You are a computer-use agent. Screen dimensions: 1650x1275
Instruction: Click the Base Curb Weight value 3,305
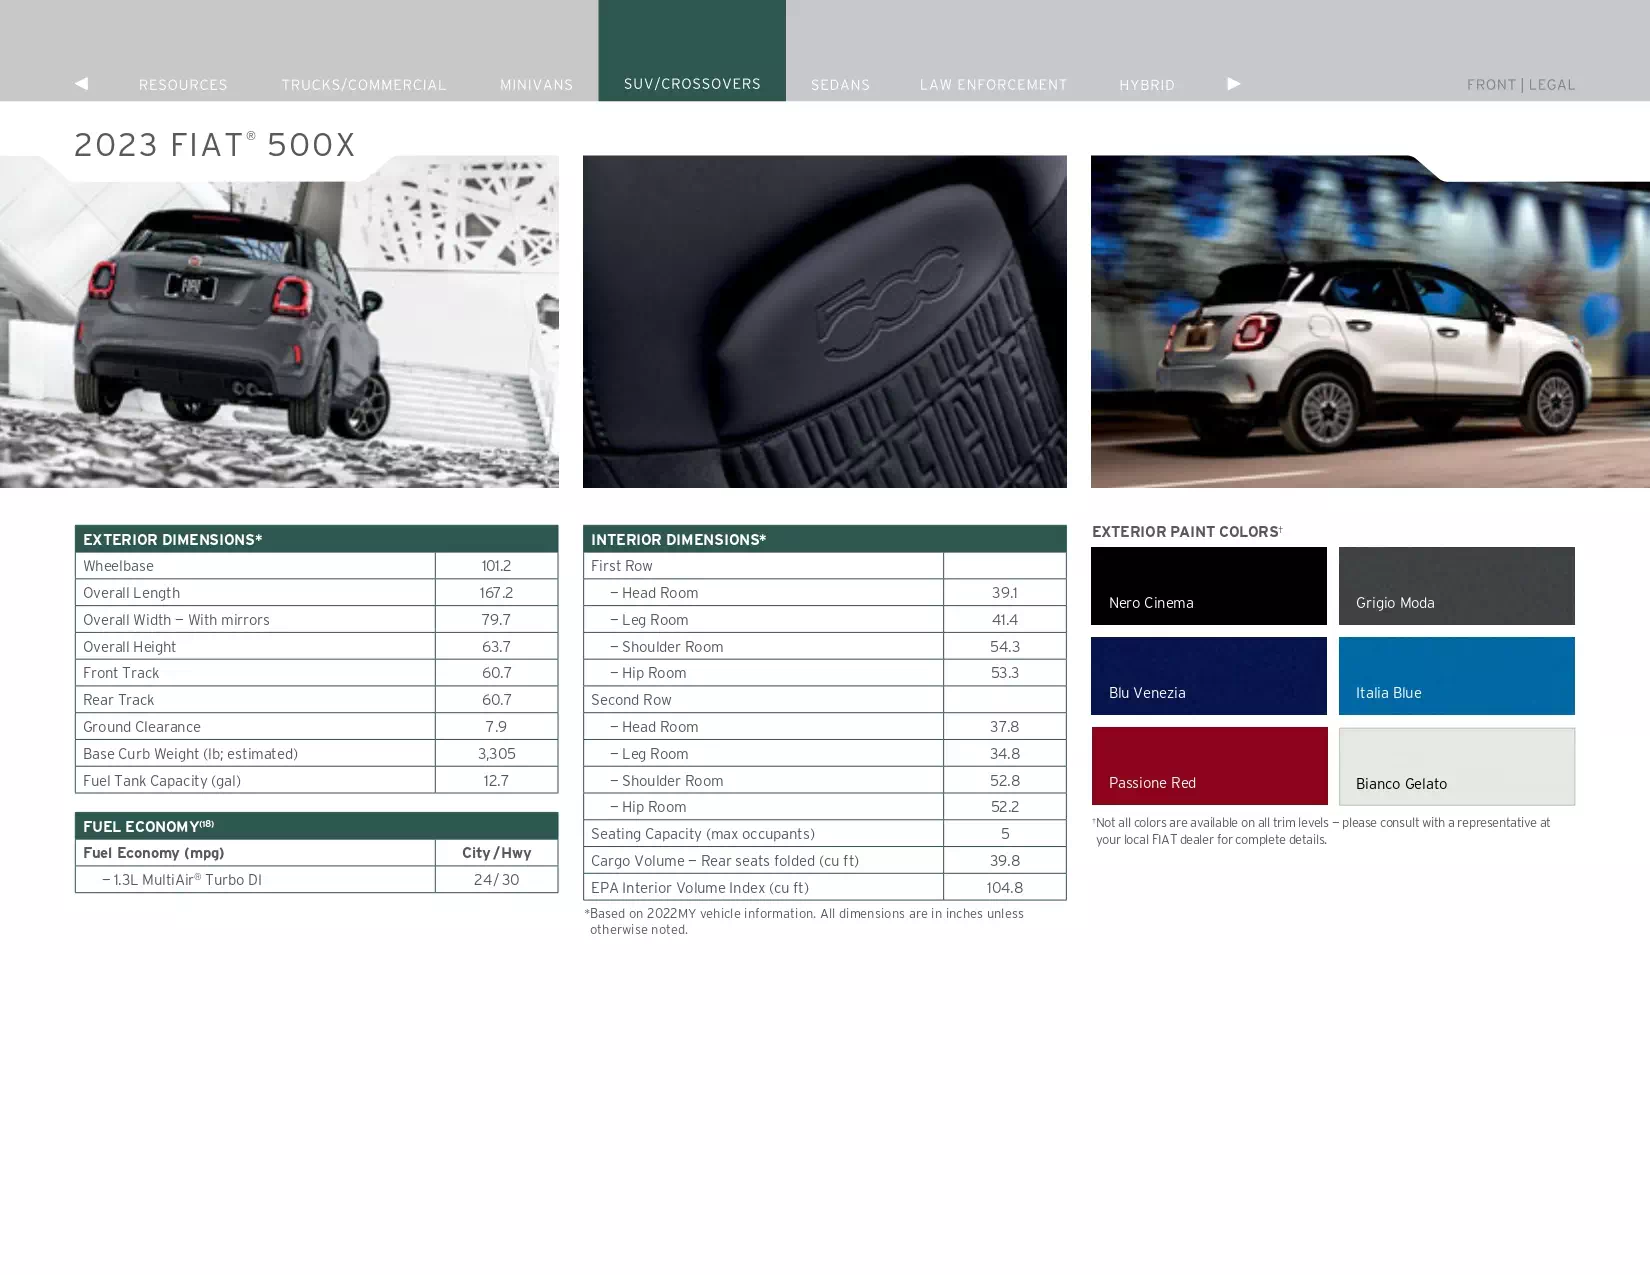pos(496,754)
